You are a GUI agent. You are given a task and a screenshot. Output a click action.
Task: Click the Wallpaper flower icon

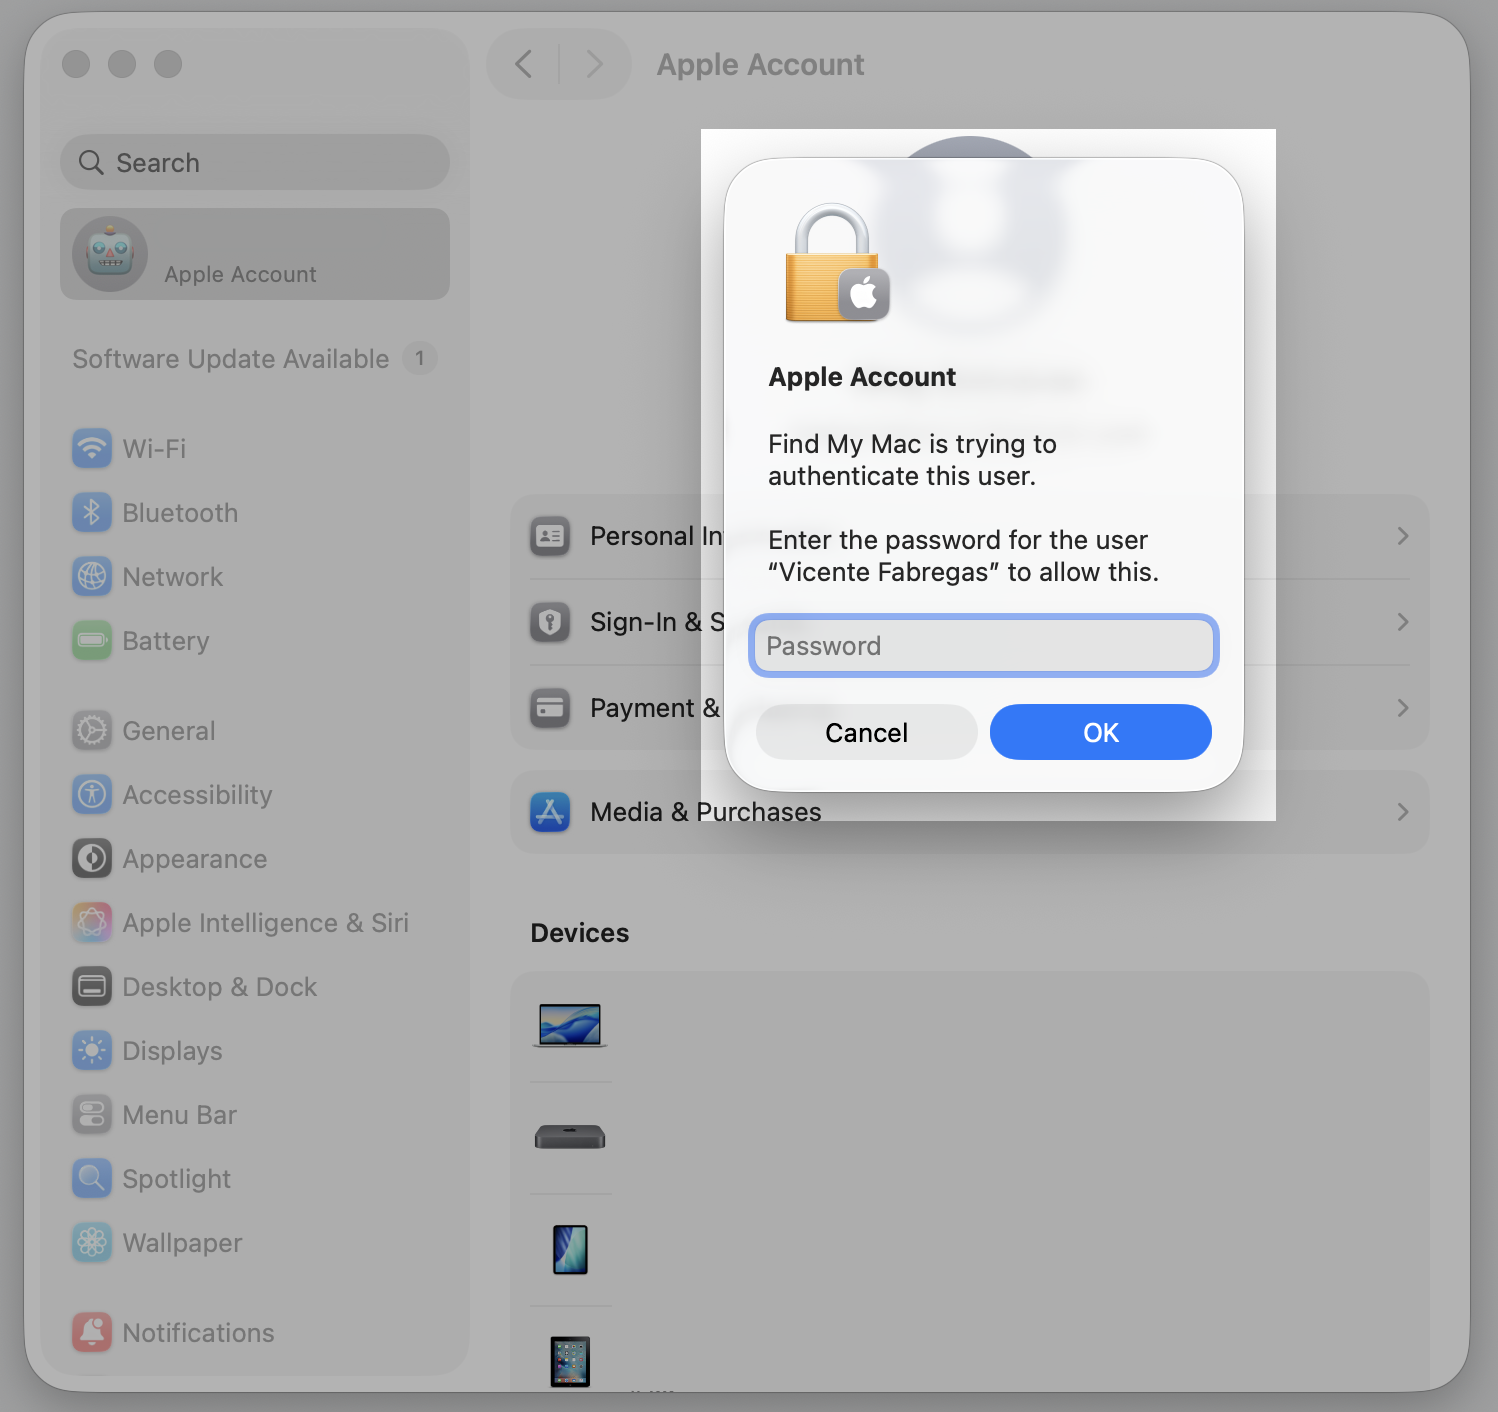click(x=92, y=1242)
